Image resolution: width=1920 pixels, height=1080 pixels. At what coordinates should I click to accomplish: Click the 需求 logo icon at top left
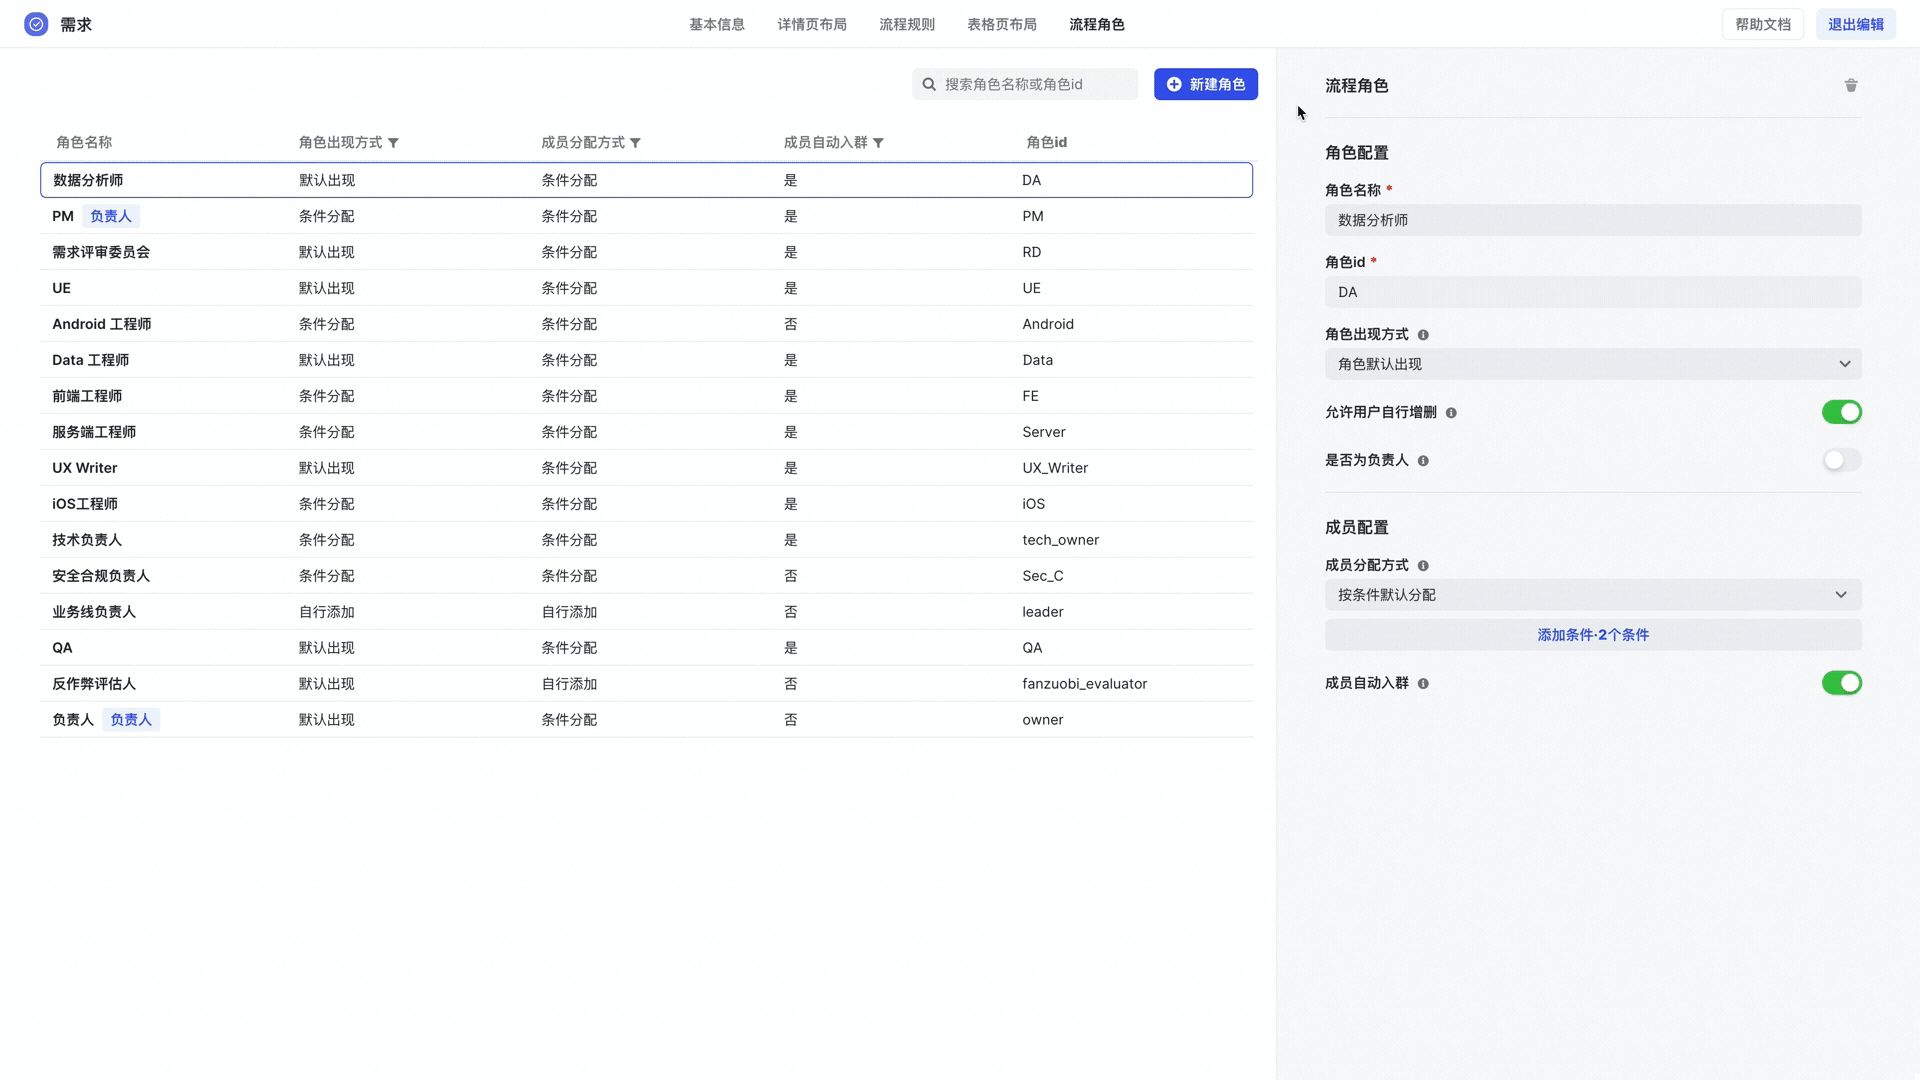coord(36,24)
